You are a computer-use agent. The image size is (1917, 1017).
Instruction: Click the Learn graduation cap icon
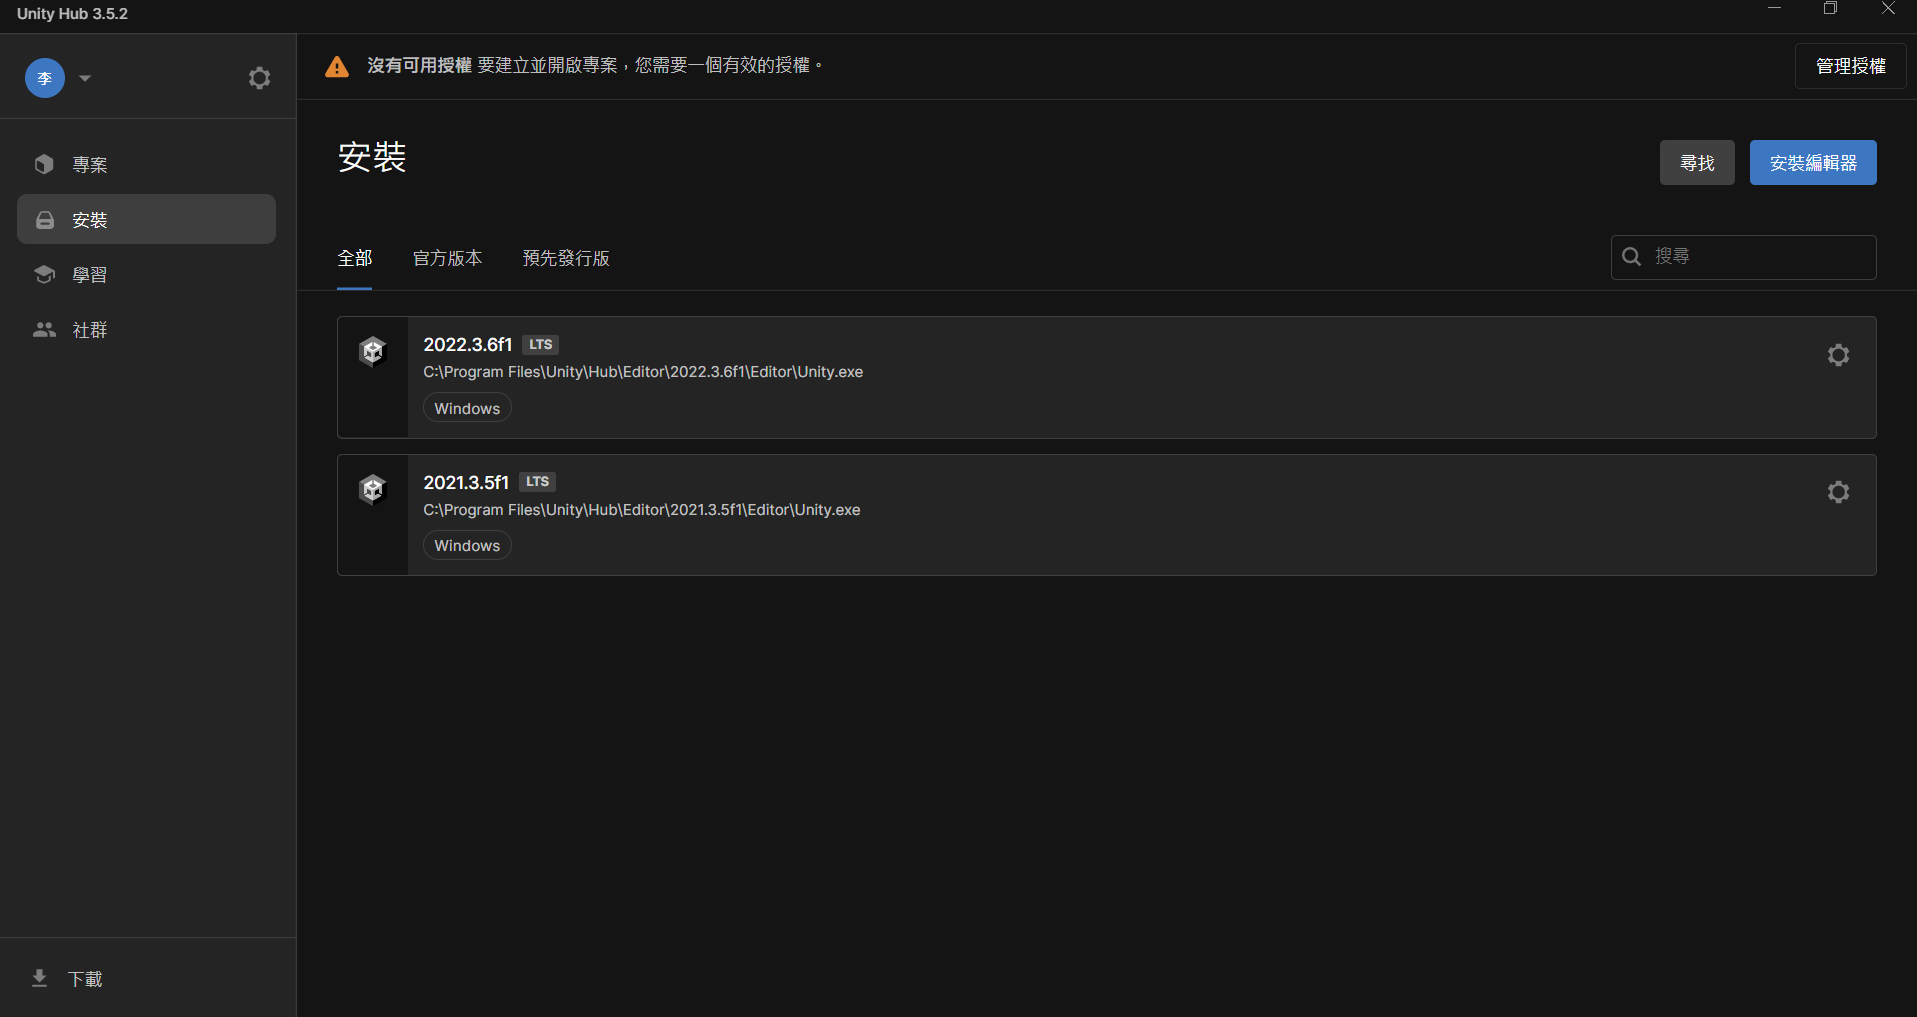pos(44,274)
